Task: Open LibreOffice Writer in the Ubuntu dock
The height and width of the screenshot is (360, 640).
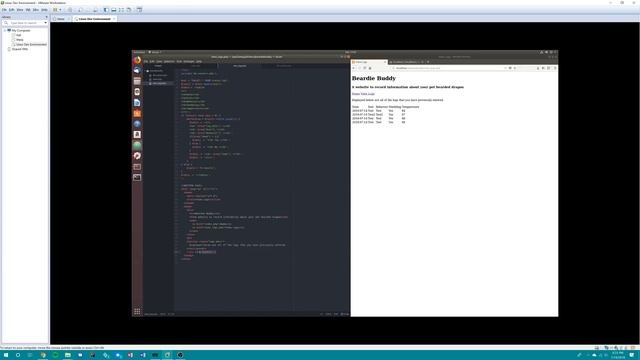Action: [137, 102]
